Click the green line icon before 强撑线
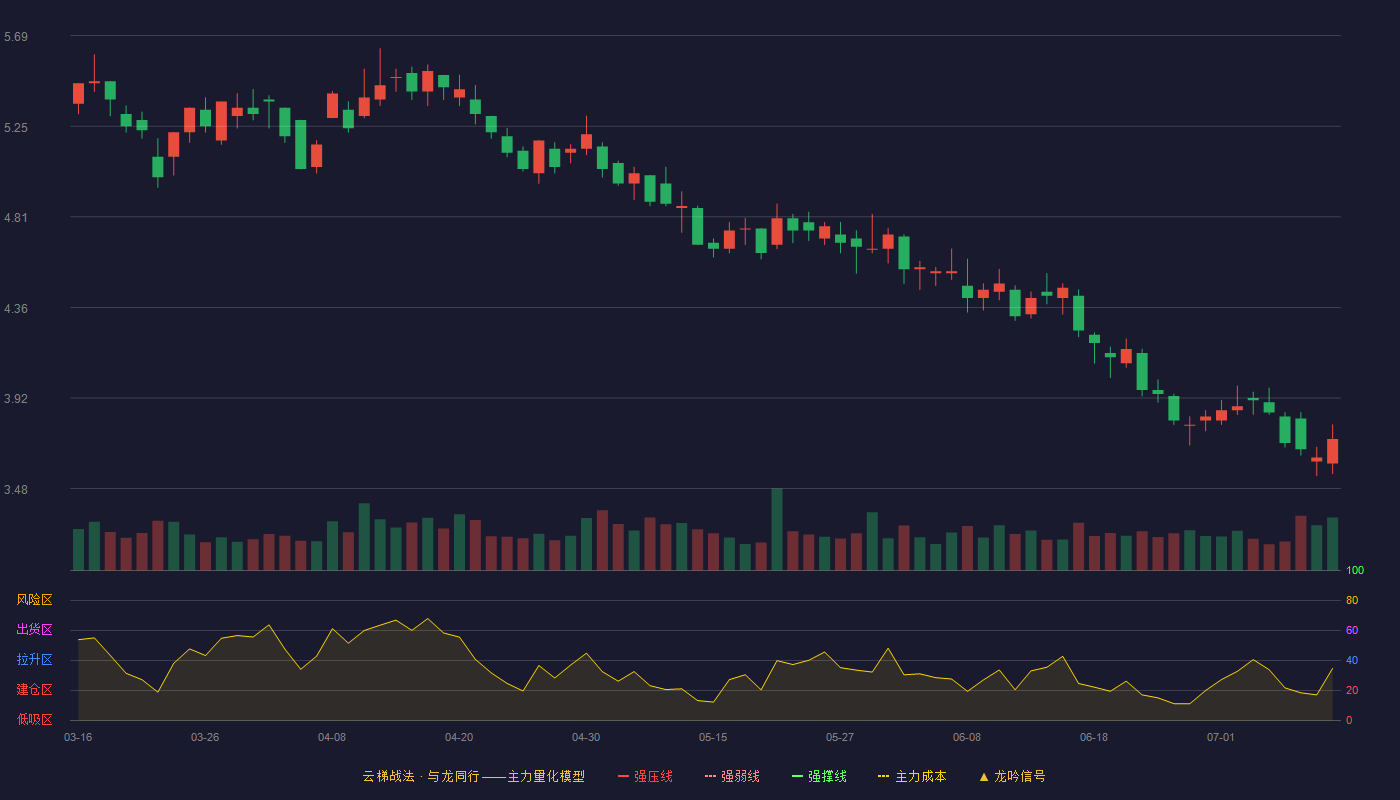Image resolution: width=1400 pixels, height=800 pixels. pyautogui.click(x=798, y=776)
